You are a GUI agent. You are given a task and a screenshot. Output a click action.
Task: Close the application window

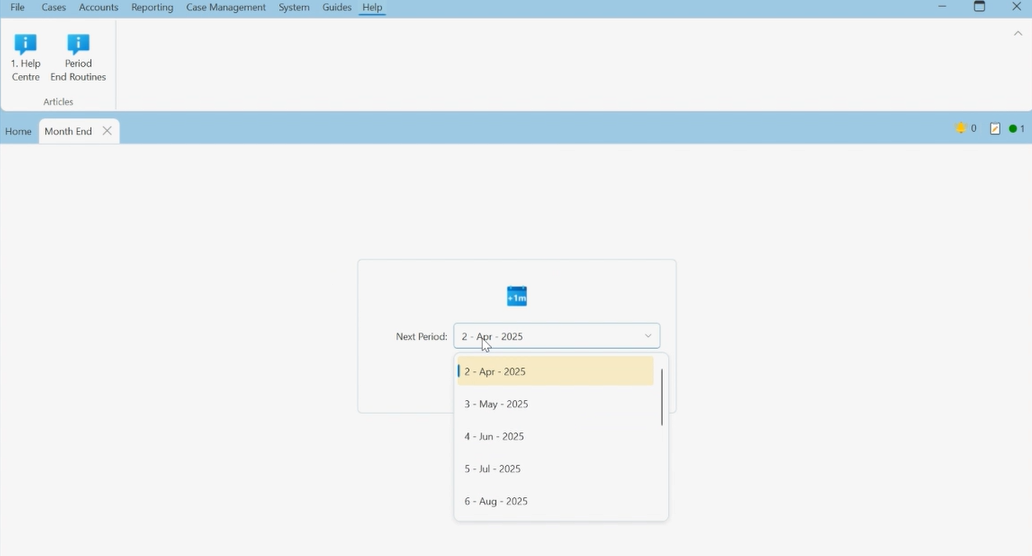(1016, 7)
